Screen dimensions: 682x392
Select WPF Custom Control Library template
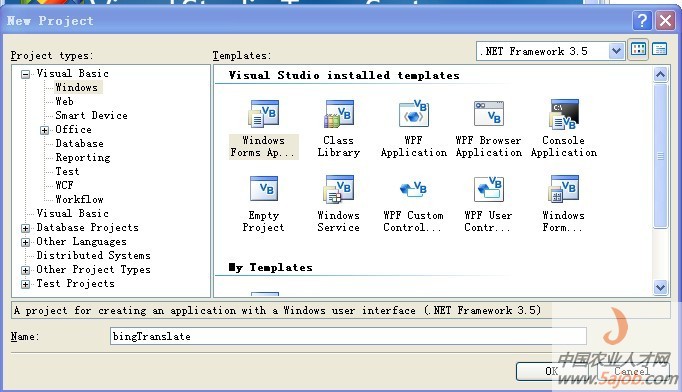coord(413,204)
